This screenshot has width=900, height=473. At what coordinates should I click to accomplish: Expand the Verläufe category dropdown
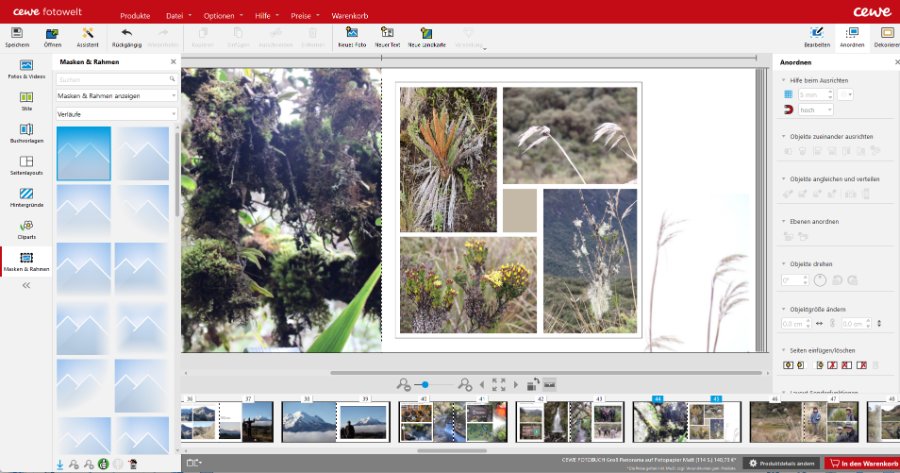coord(116,114)
